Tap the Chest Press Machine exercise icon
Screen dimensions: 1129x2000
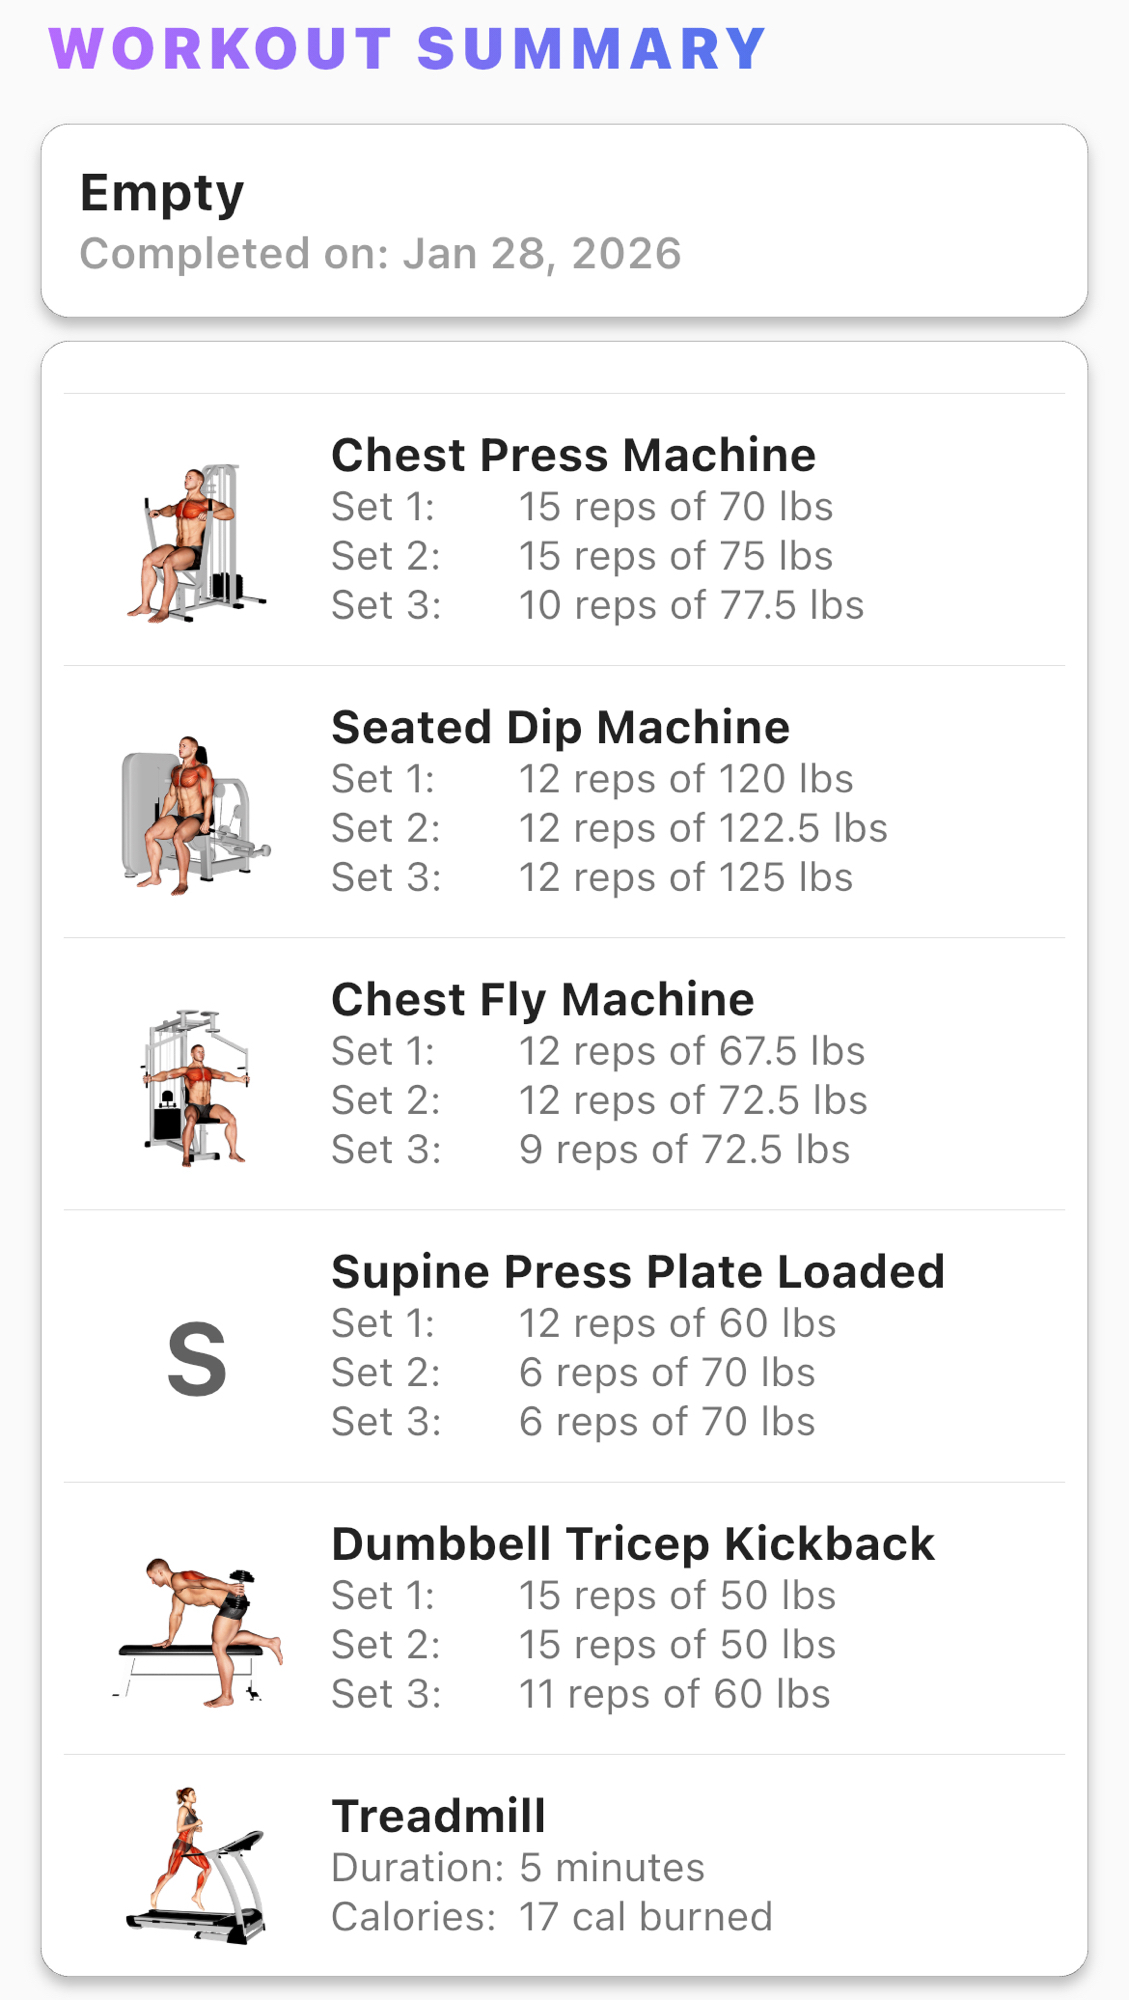(196, 543)
